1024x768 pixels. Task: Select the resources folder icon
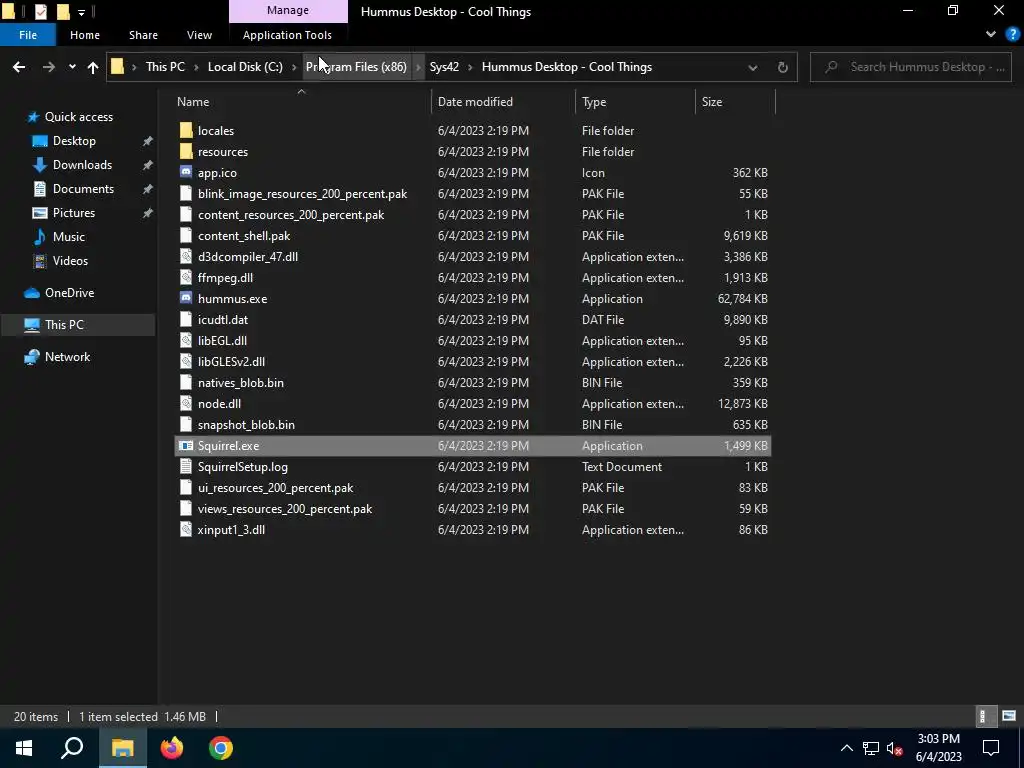(186, 152)
